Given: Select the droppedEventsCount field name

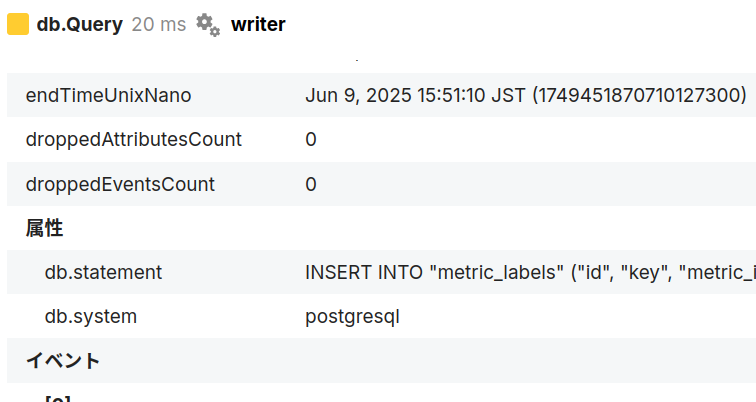Looking at the screenshot, I should pos(120,185).
